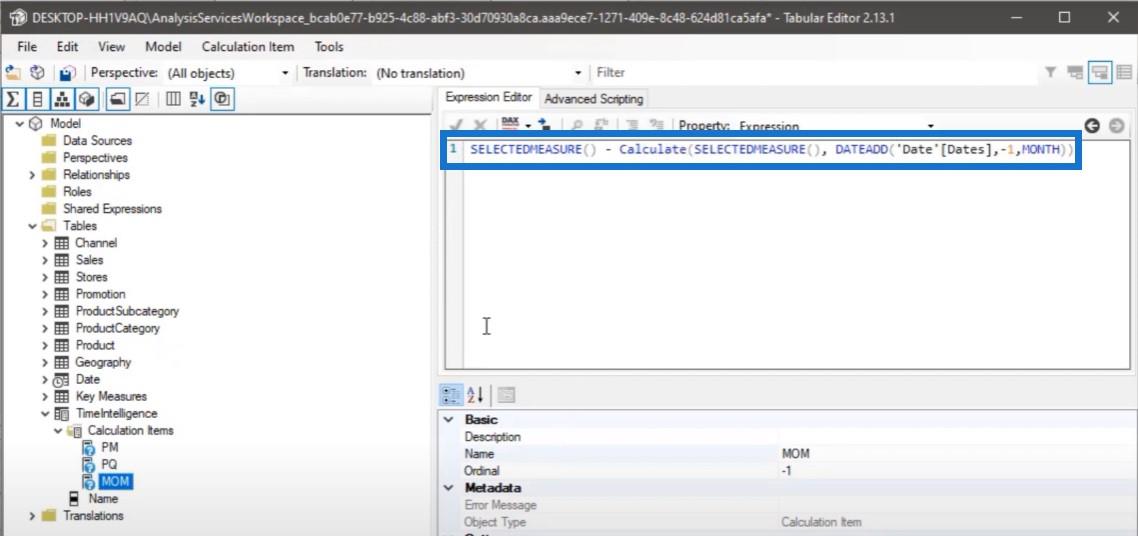
Task: Open the Tools menu
Action: (x=329, y=46)
